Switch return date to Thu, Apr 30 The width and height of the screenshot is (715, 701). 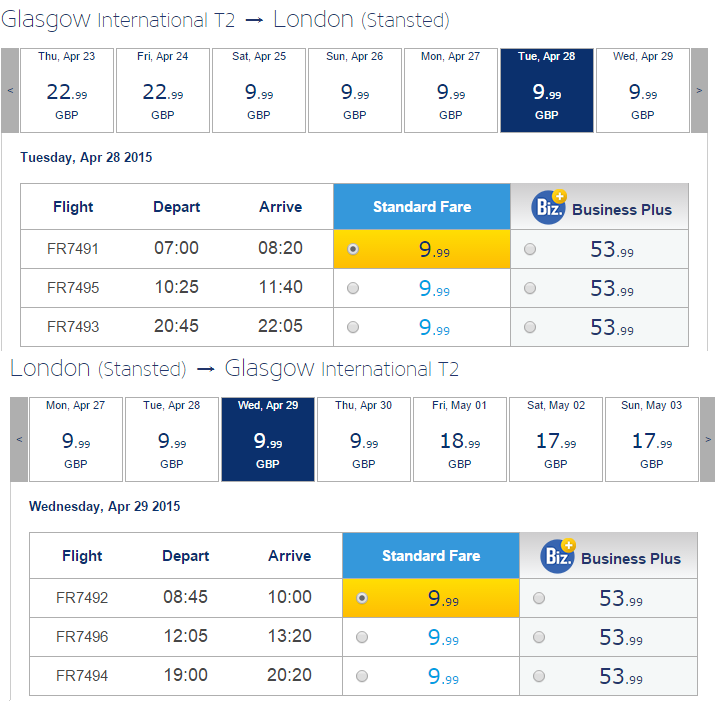364,439
